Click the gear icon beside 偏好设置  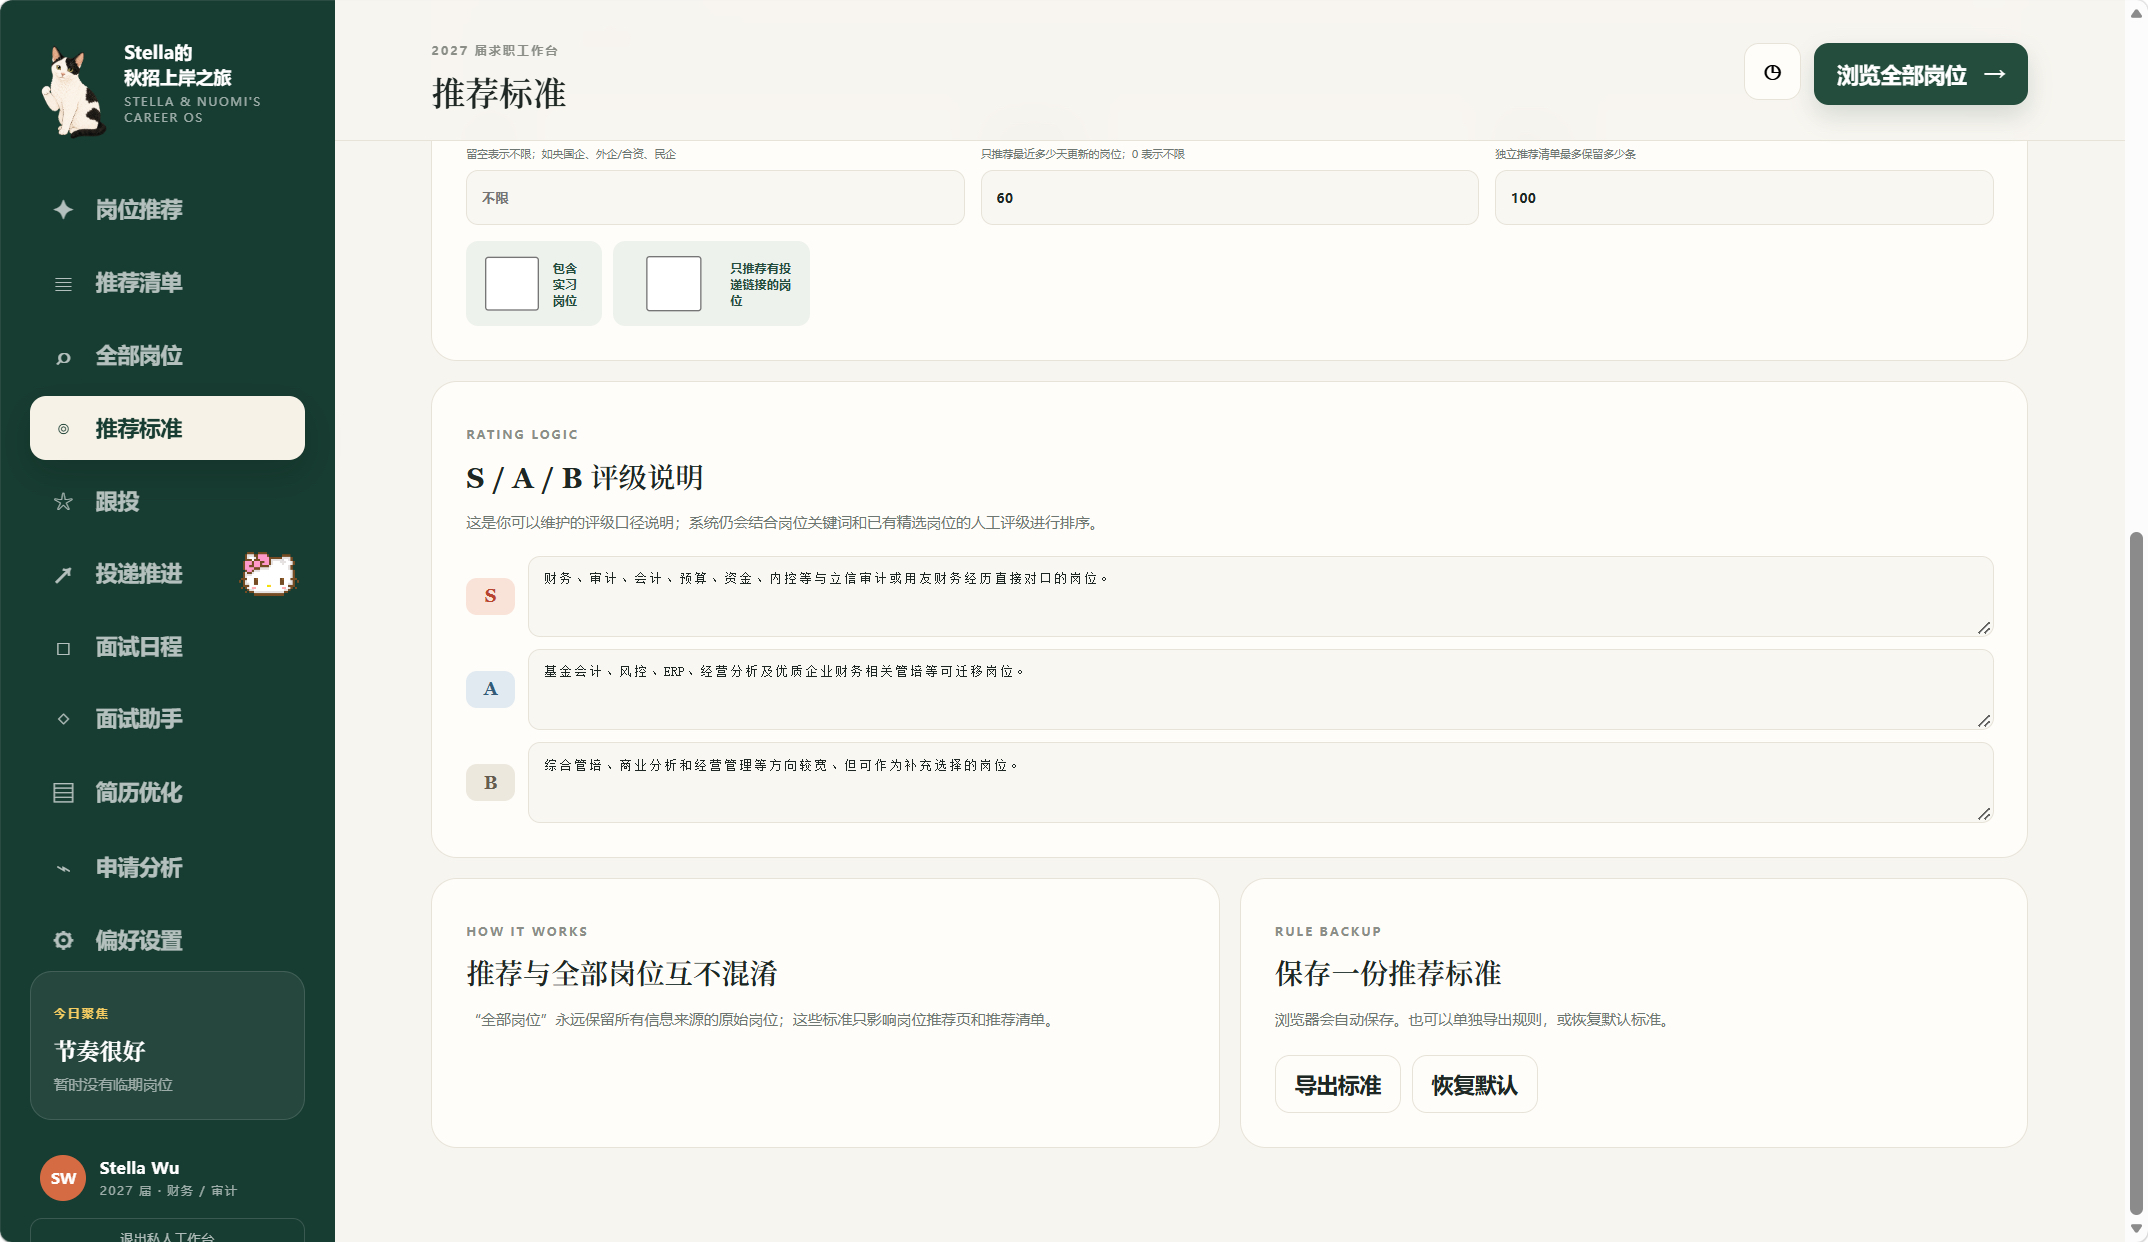(x=63, y=940)
